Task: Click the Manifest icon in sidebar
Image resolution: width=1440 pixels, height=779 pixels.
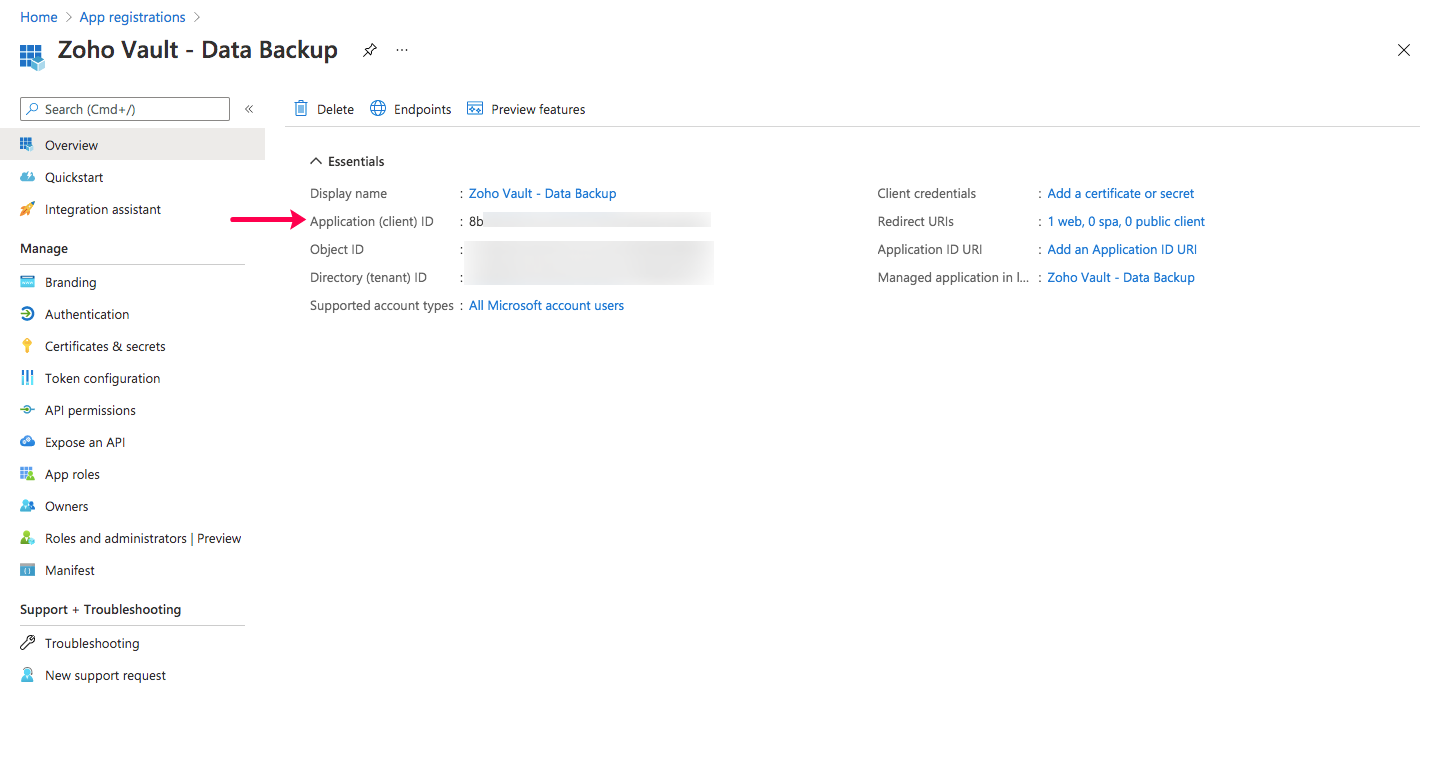Action: [27, 570]
